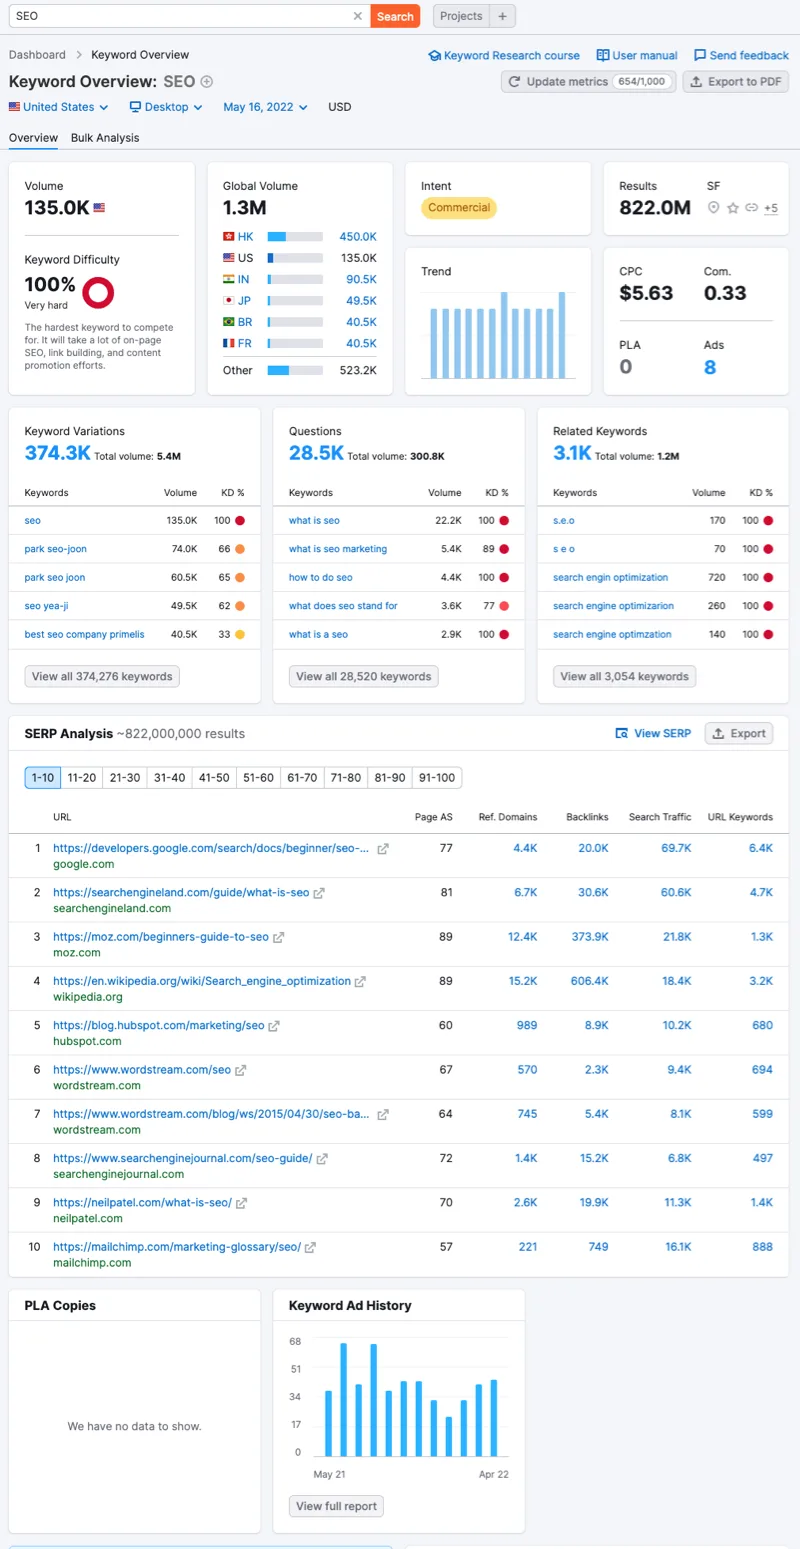Screen dimensions: 800x1549
Task: Click the link SERP feature icon under SF
Action: [751, 208]
